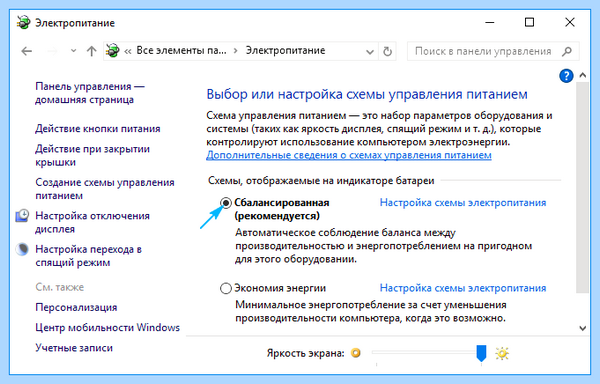Viewport: 600px width, 384px height.
Task: Click the bright sun brightness icon
Action: click(502, 353)
